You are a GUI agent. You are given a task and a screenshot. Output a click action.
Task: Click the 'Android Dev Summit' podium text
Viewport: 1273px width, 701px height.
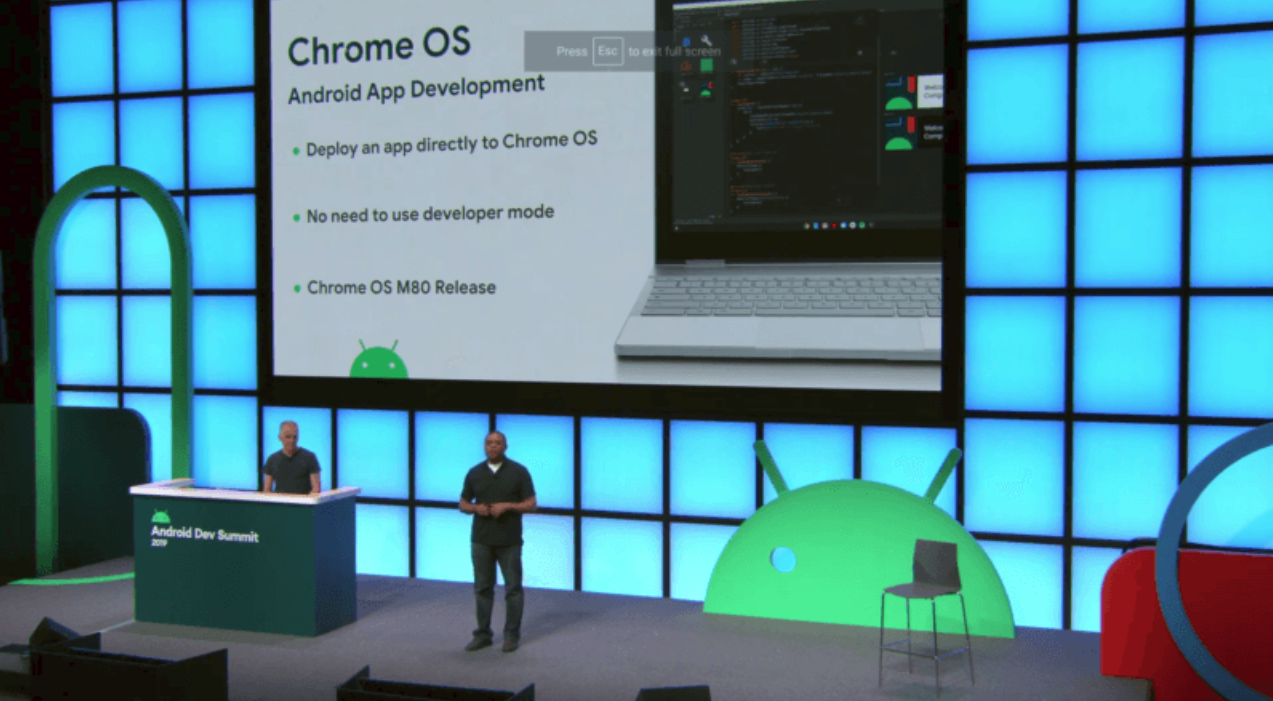(x=204, y=535)
